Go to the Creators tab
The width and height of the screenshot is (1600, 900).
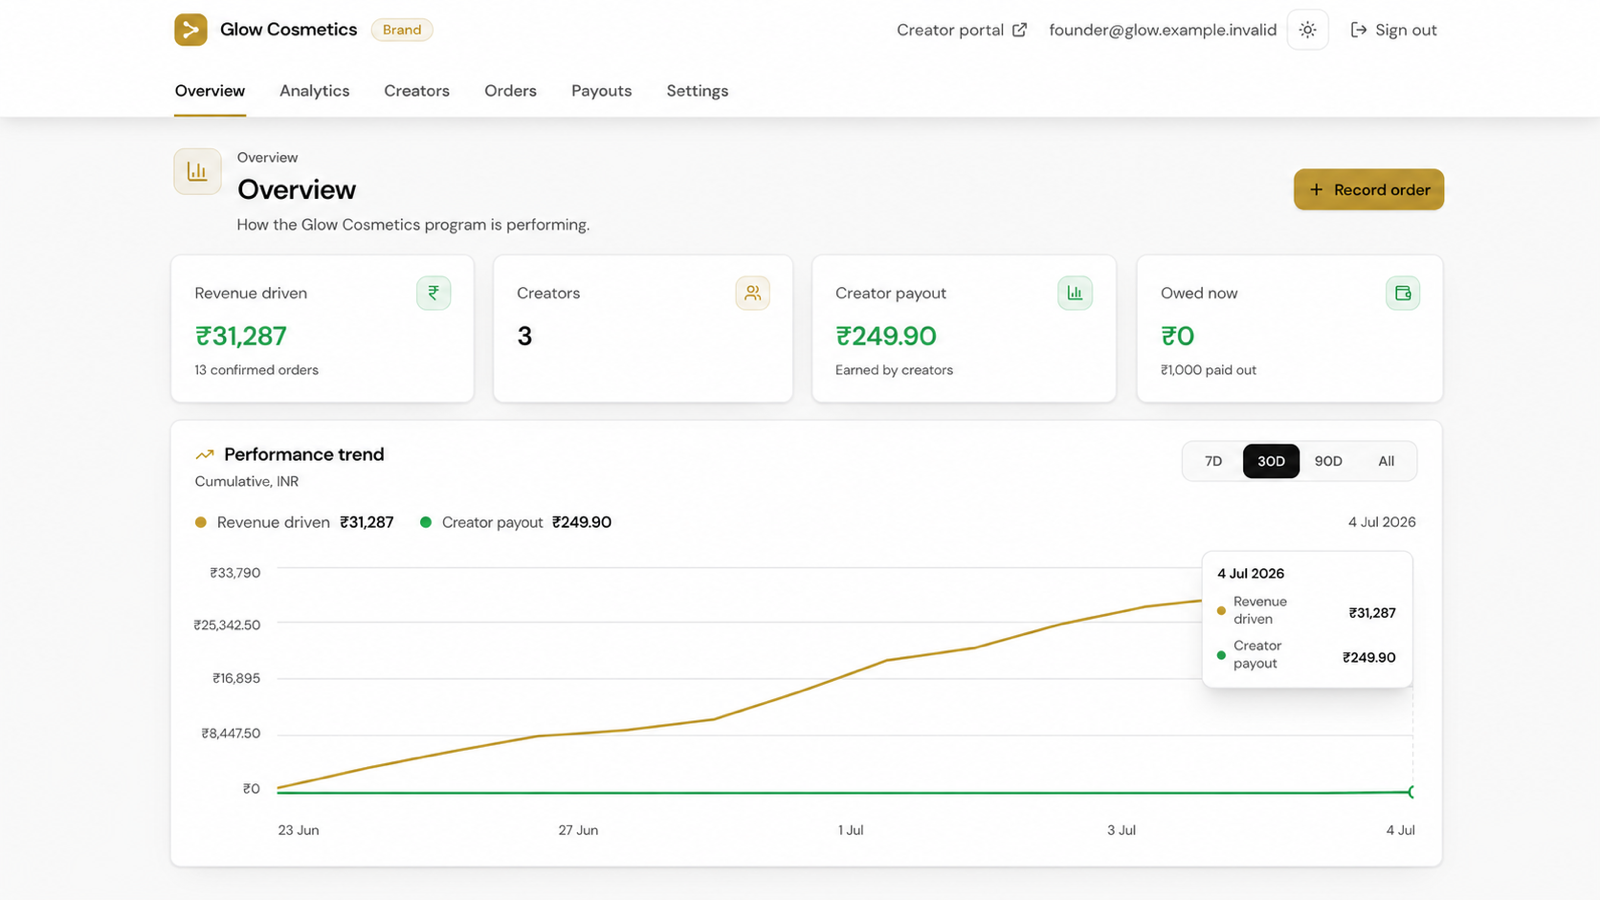click(417, 91)
